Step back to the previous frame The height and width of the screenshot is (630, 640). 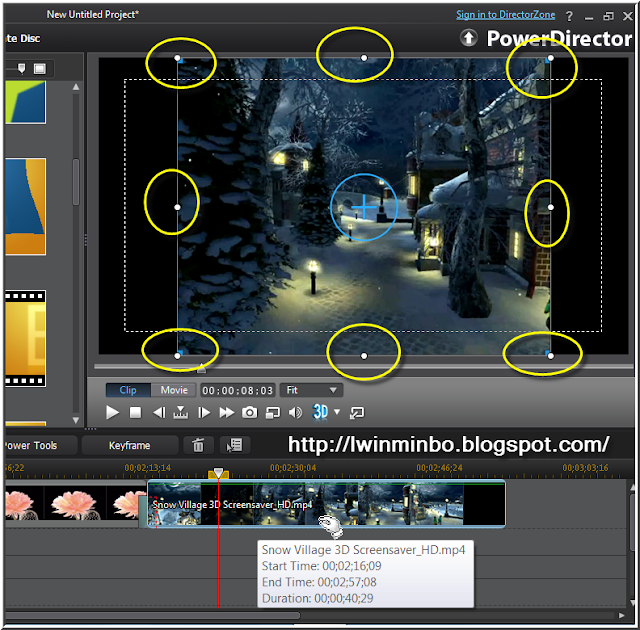tap(159, 413)
